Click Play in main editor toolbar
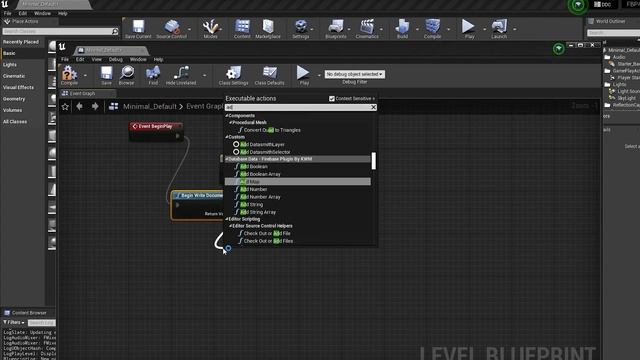 tap(469, 29)
